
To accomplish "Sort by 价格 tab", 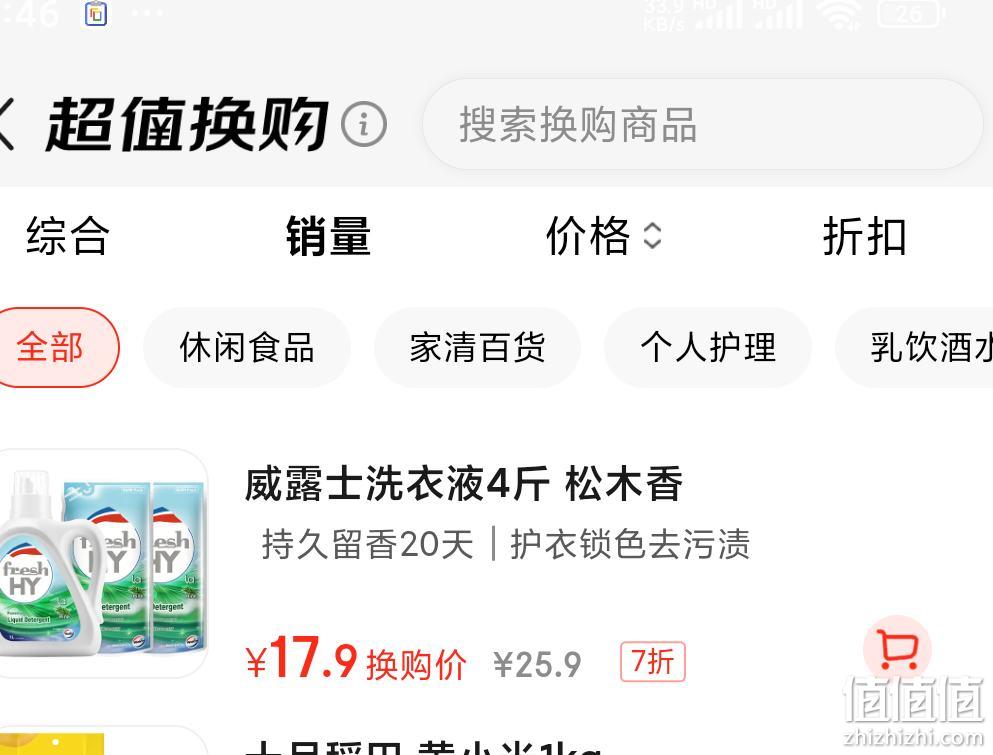I will point(588,236).
